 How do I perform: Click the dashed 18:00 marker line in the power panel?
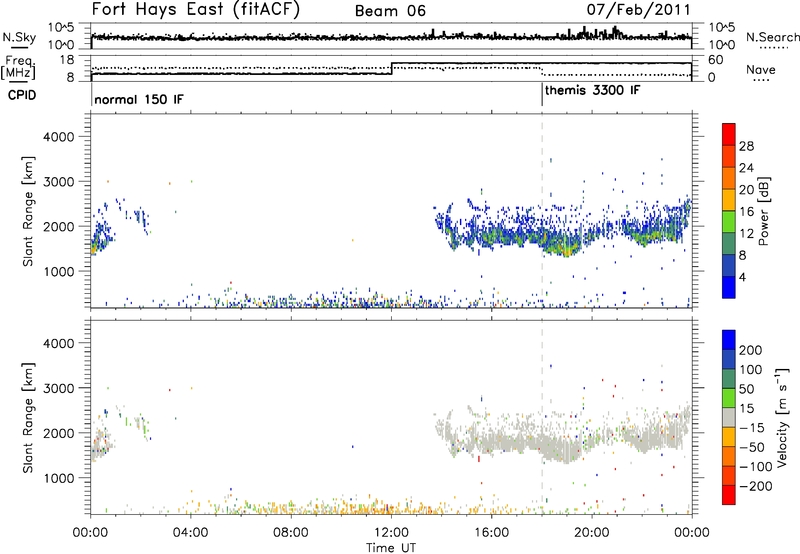(542, 211)
